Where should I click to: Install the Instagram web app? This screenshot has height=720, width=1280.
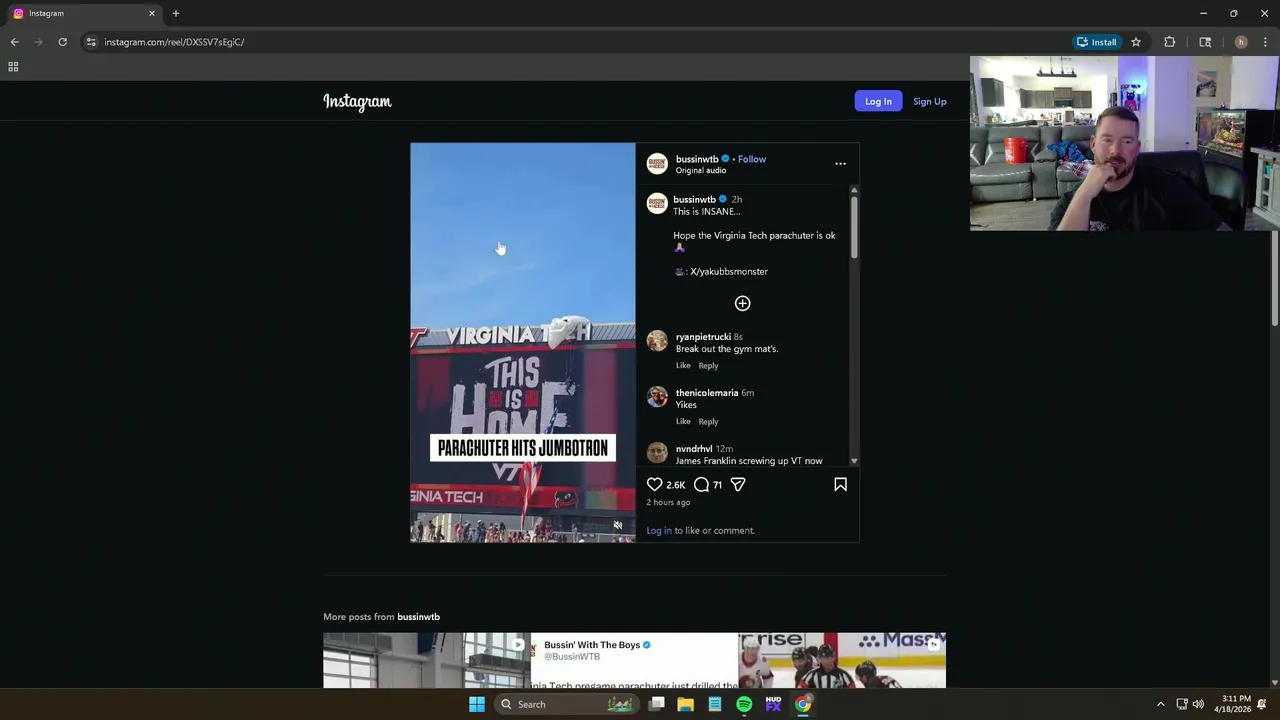pyautogui.click(x=1097, y=42)
